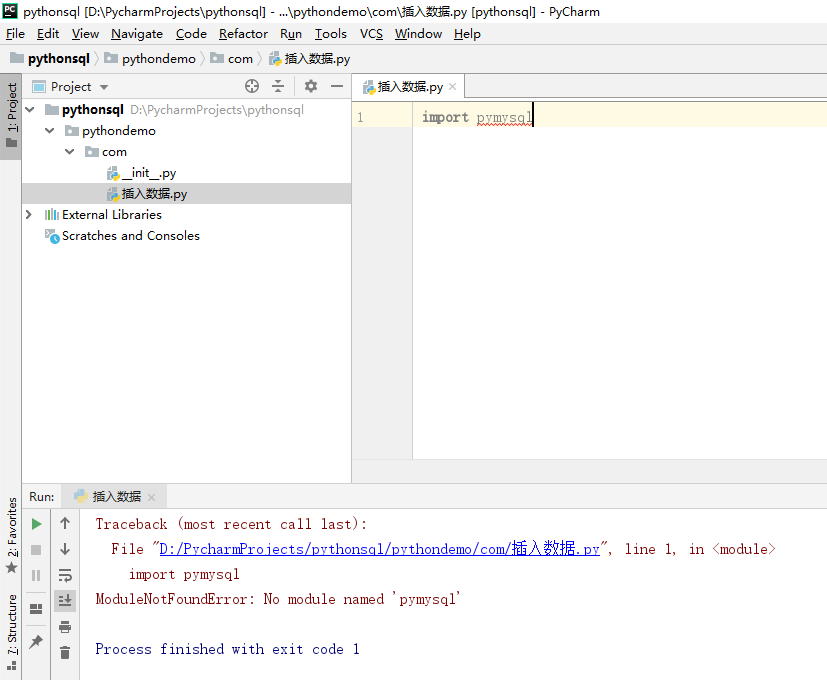Click the import keyword in editor
Image resolution: width=827 pixels, height=680 pixels.
pos(445,117)
